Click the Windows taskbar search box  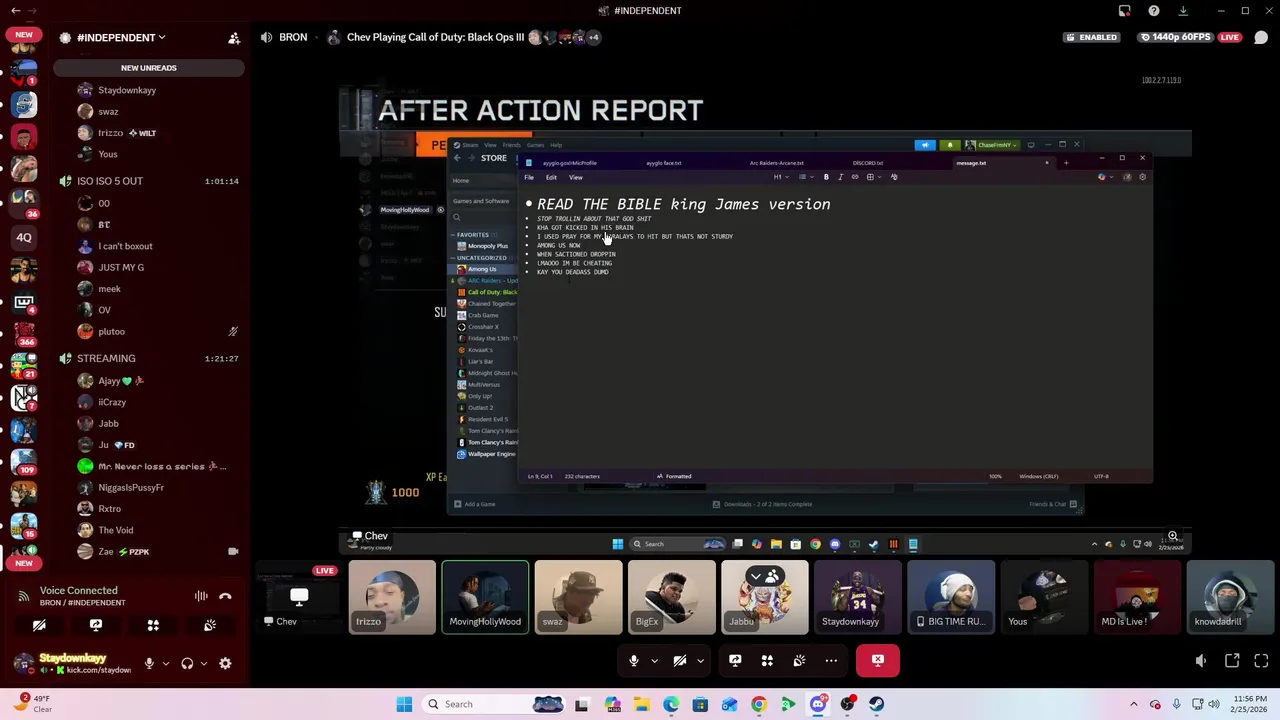point(493,704)
